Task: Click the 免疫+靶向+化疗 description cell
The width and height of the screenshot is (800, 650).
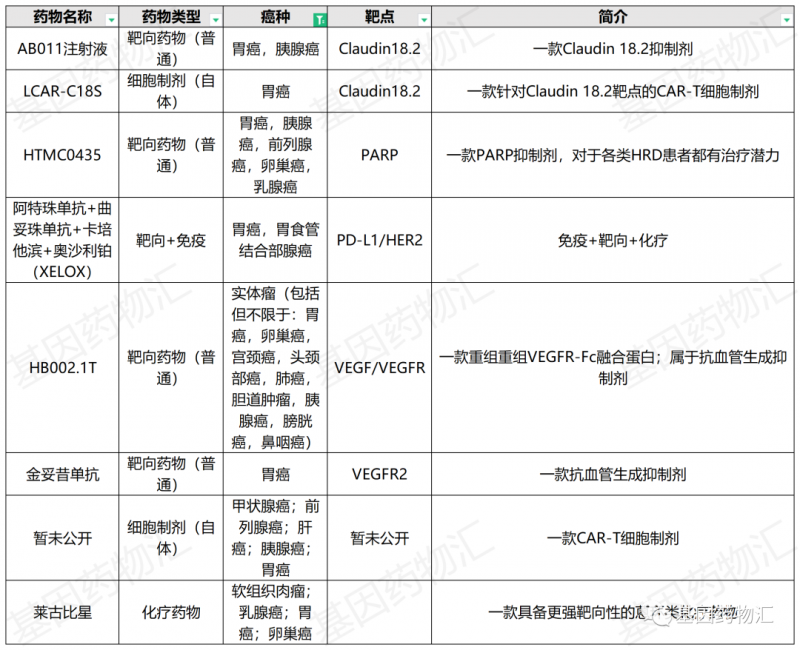Action: (613, 240)
